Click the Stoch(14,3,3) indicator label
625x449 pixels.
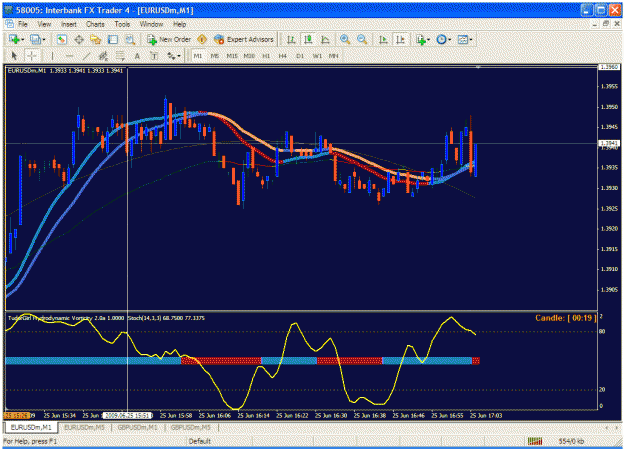point(166,318)
